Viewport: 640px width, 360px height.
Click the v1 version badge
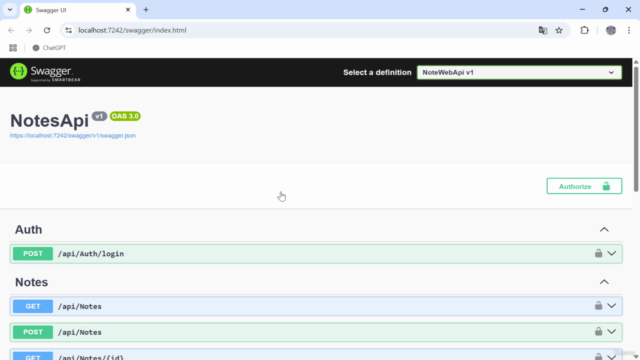(x=99, y=116)
